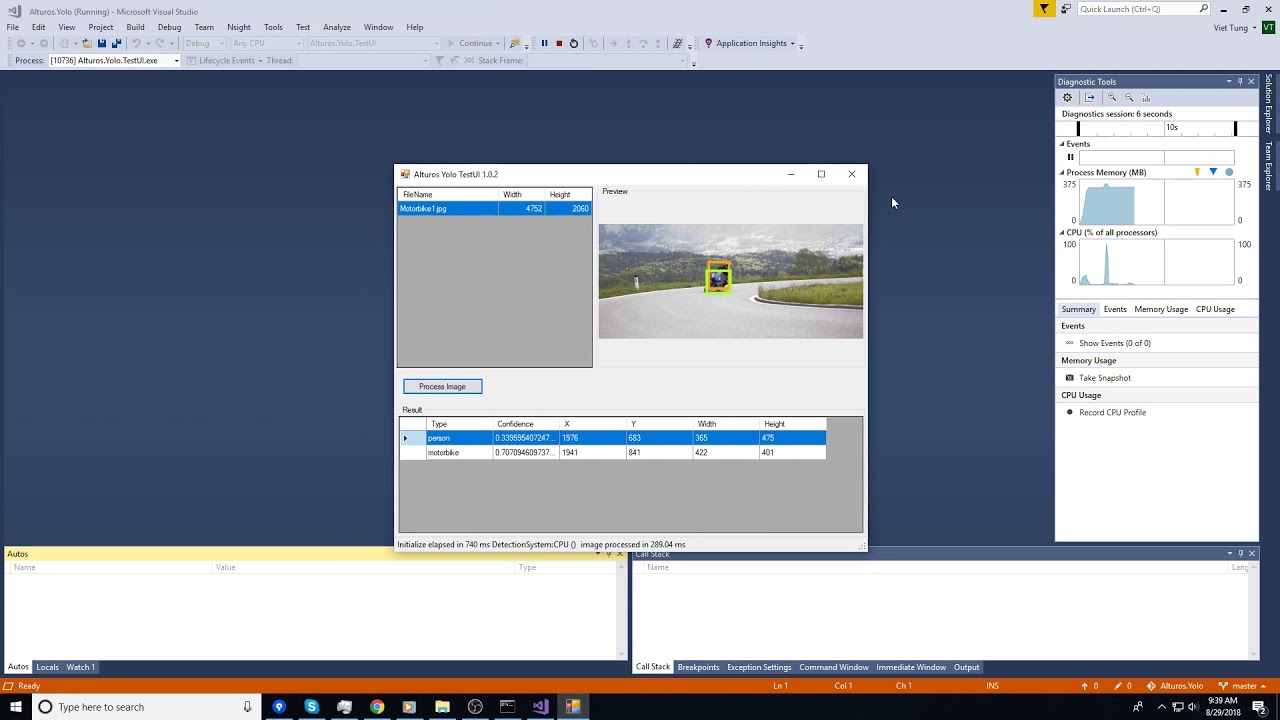1280x720 pixels.
Task: Open the Chrome taskbar icon
Action: [377, 707]
